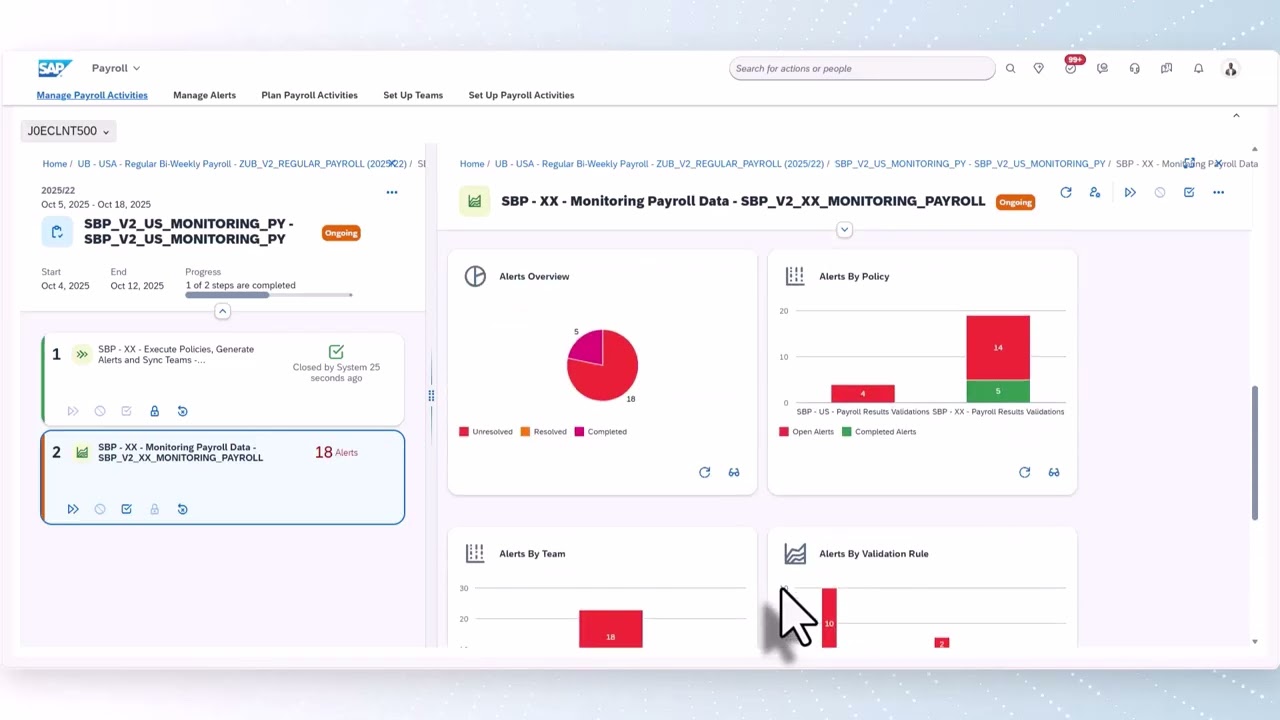The image size is (1280, 720).
Task: Collapse the top bar chevron
Action: point(1236,116)
